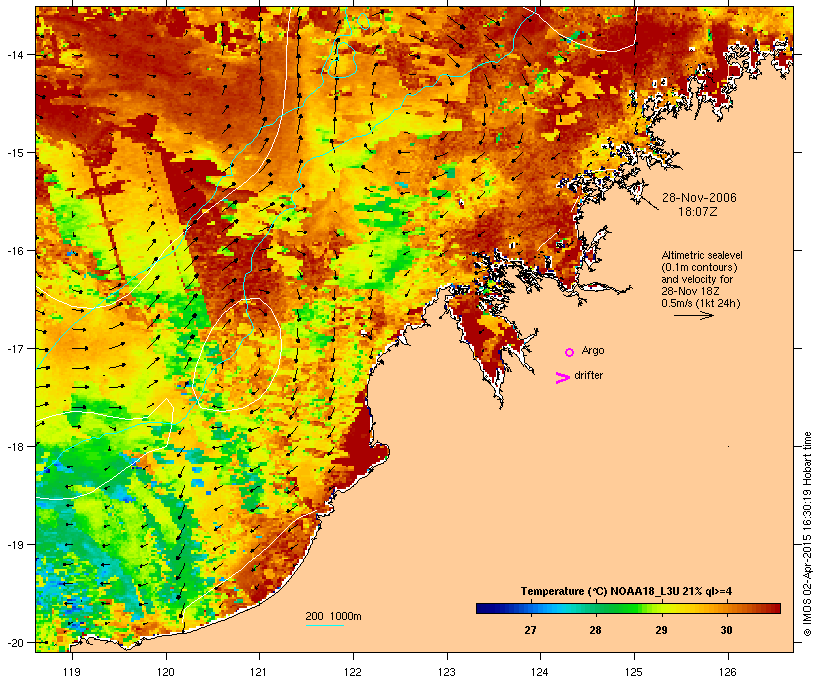
Task: Click the -14 latitude axis label
Action: click(x=15, y=54)
